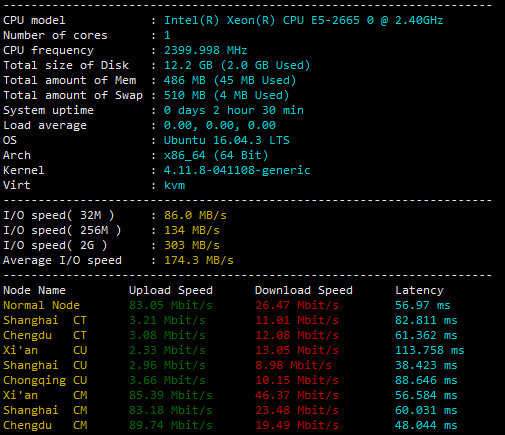Click the Average I/O speed value 174.3 MB/s

(199, 260)
